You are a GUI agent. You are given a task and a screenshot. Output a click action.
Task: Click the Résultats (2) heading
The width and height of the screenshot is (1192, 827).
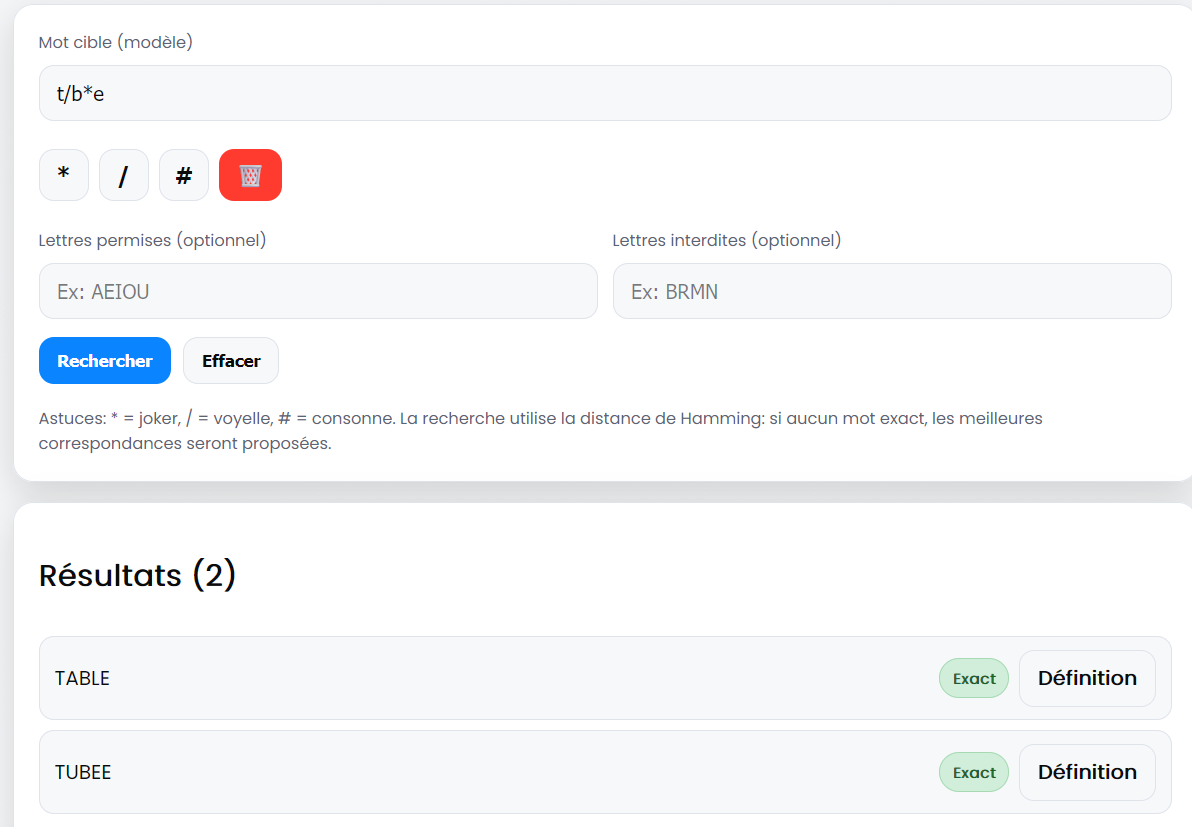[x=137, y=575]
